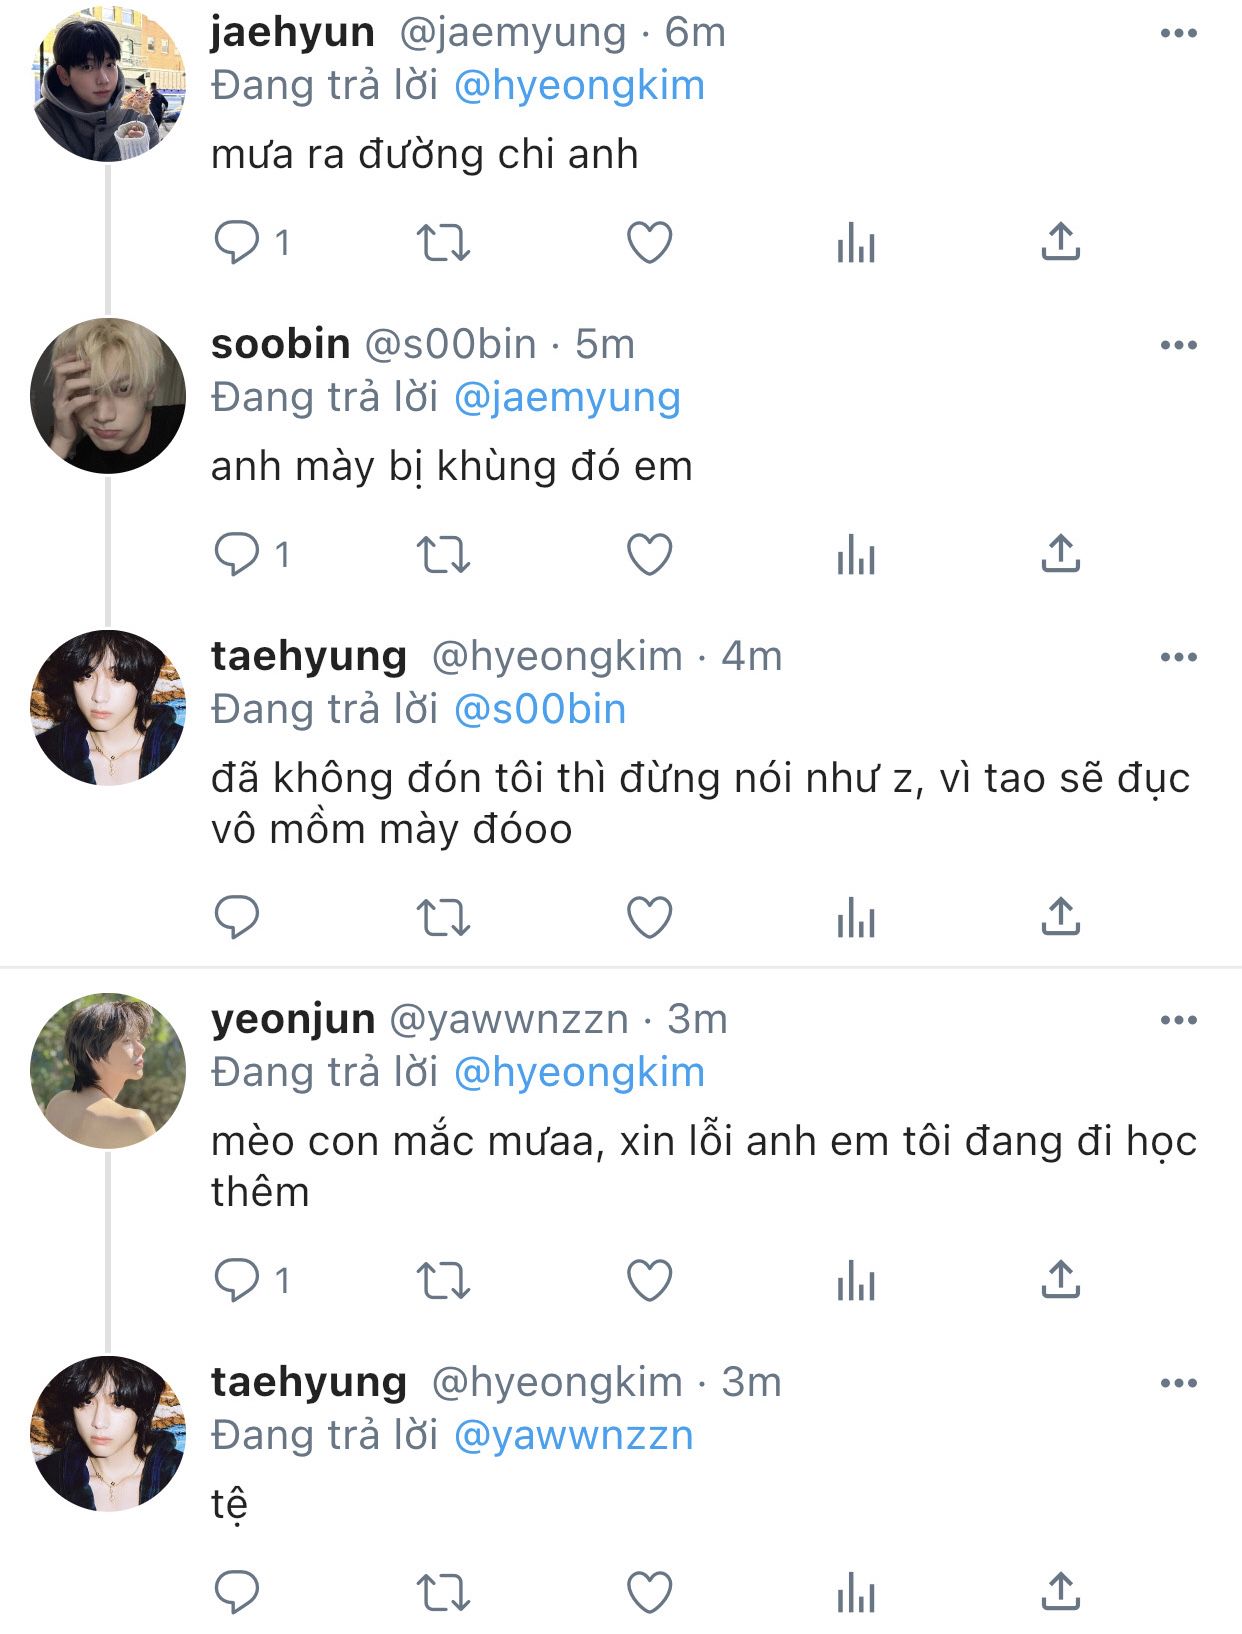
Task: Open yeonjun's profile picture
Action: 108,1070
